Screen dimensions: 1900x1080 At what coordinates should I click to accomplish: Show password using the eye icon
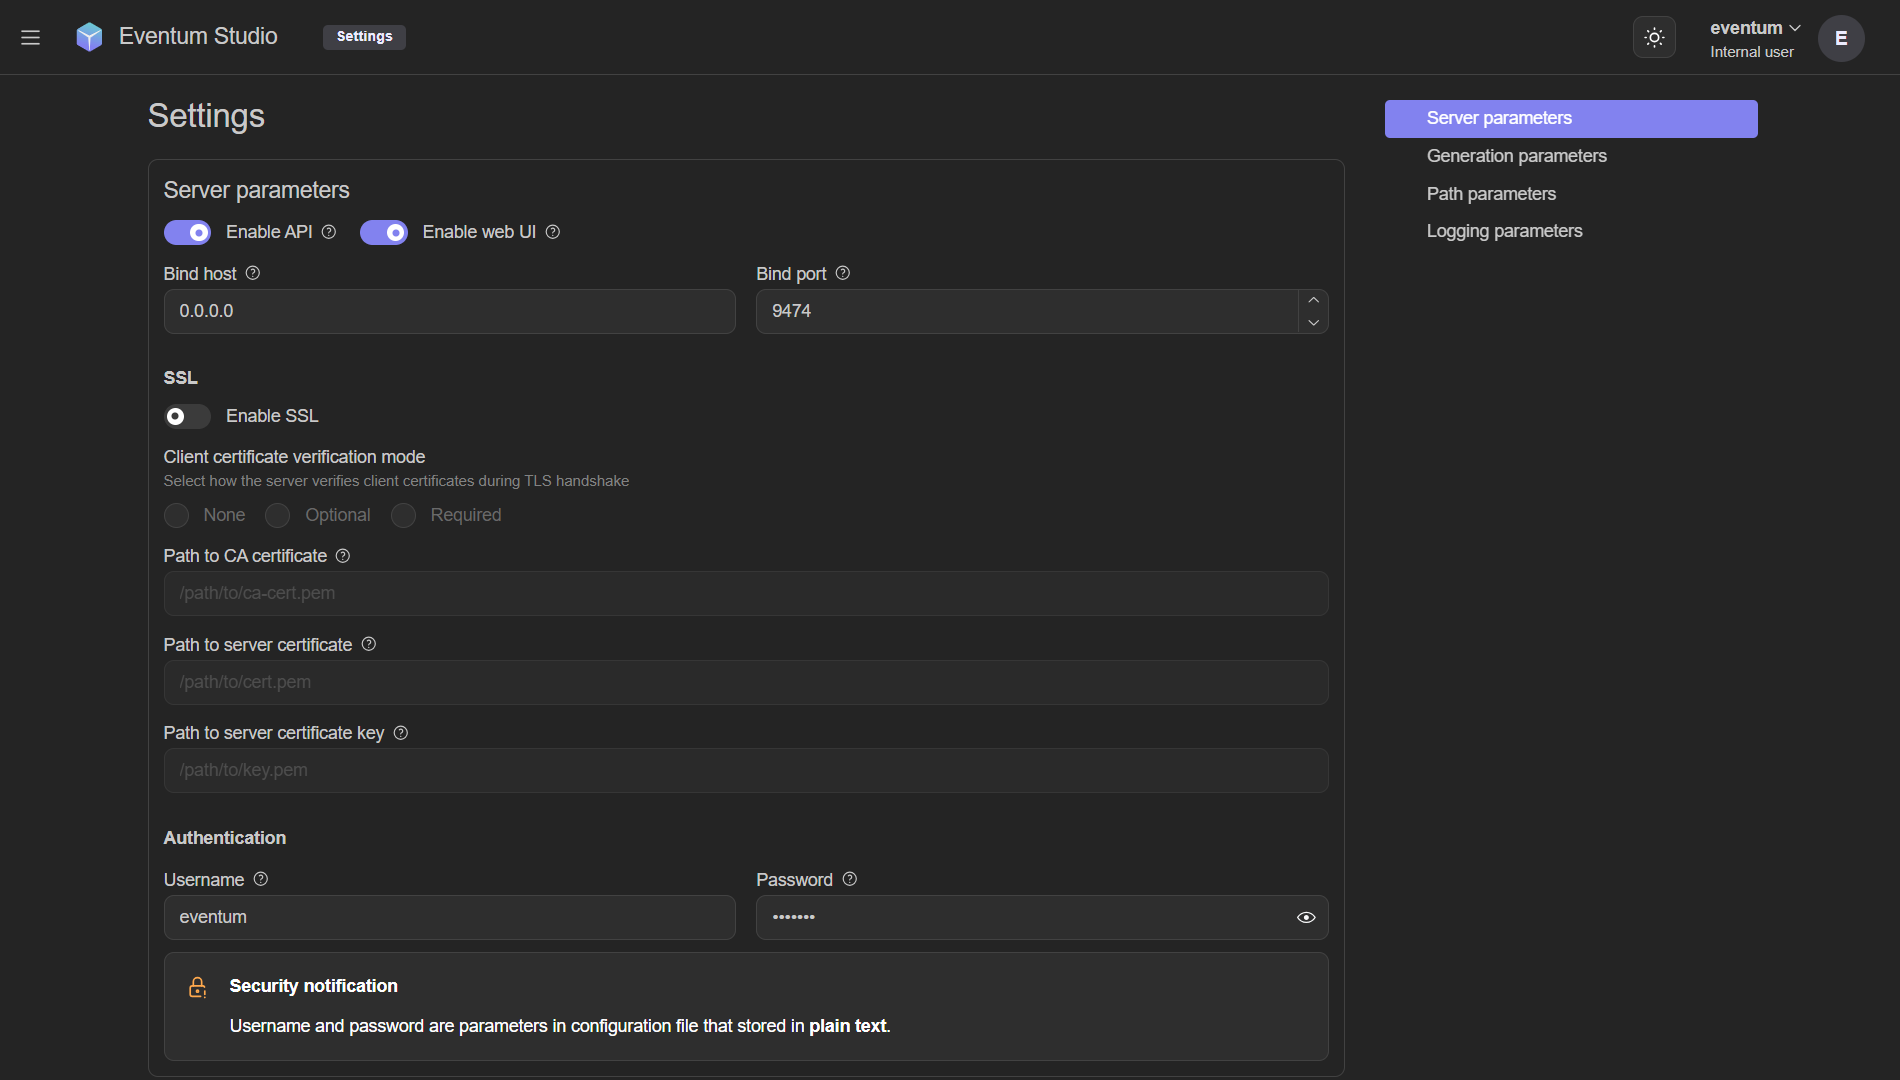pyautogui.click(x=1306, y=917)
